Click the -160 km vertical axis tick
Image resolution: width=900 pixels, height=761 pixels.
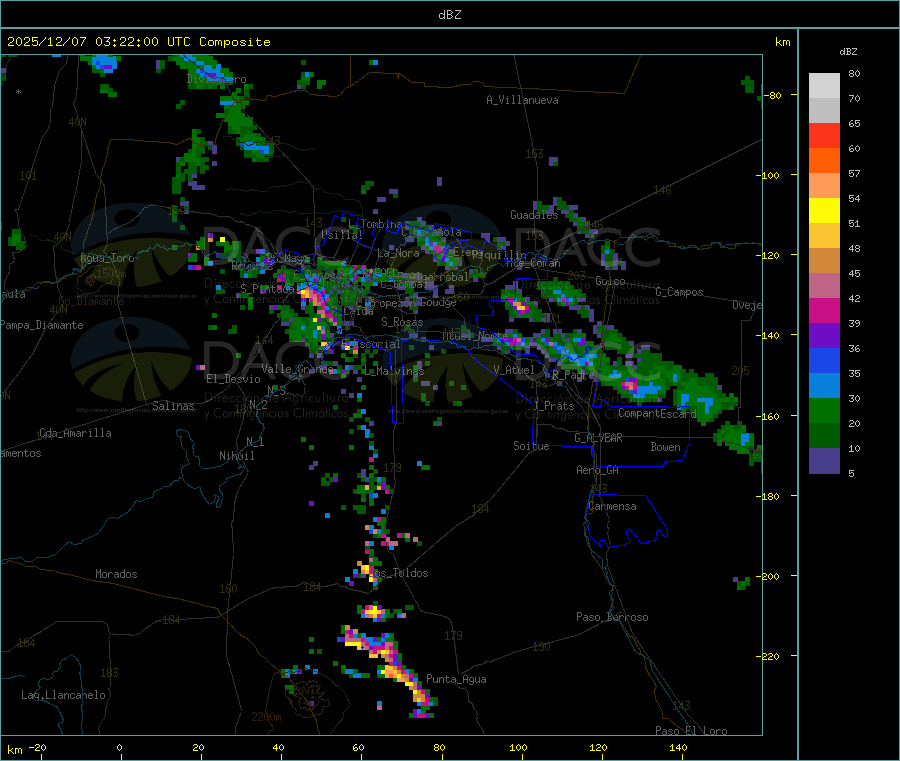769,416
